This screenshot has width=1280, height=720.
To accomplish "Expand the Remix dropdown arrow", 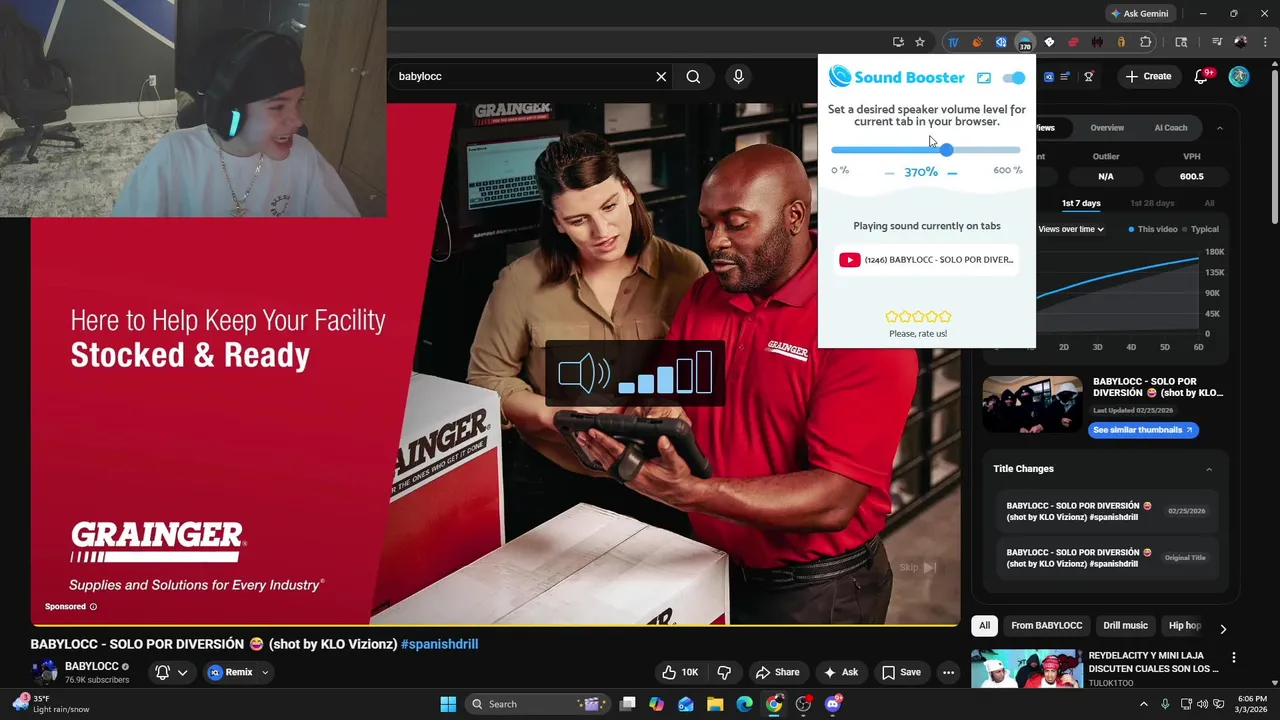I will click(265, 672).
